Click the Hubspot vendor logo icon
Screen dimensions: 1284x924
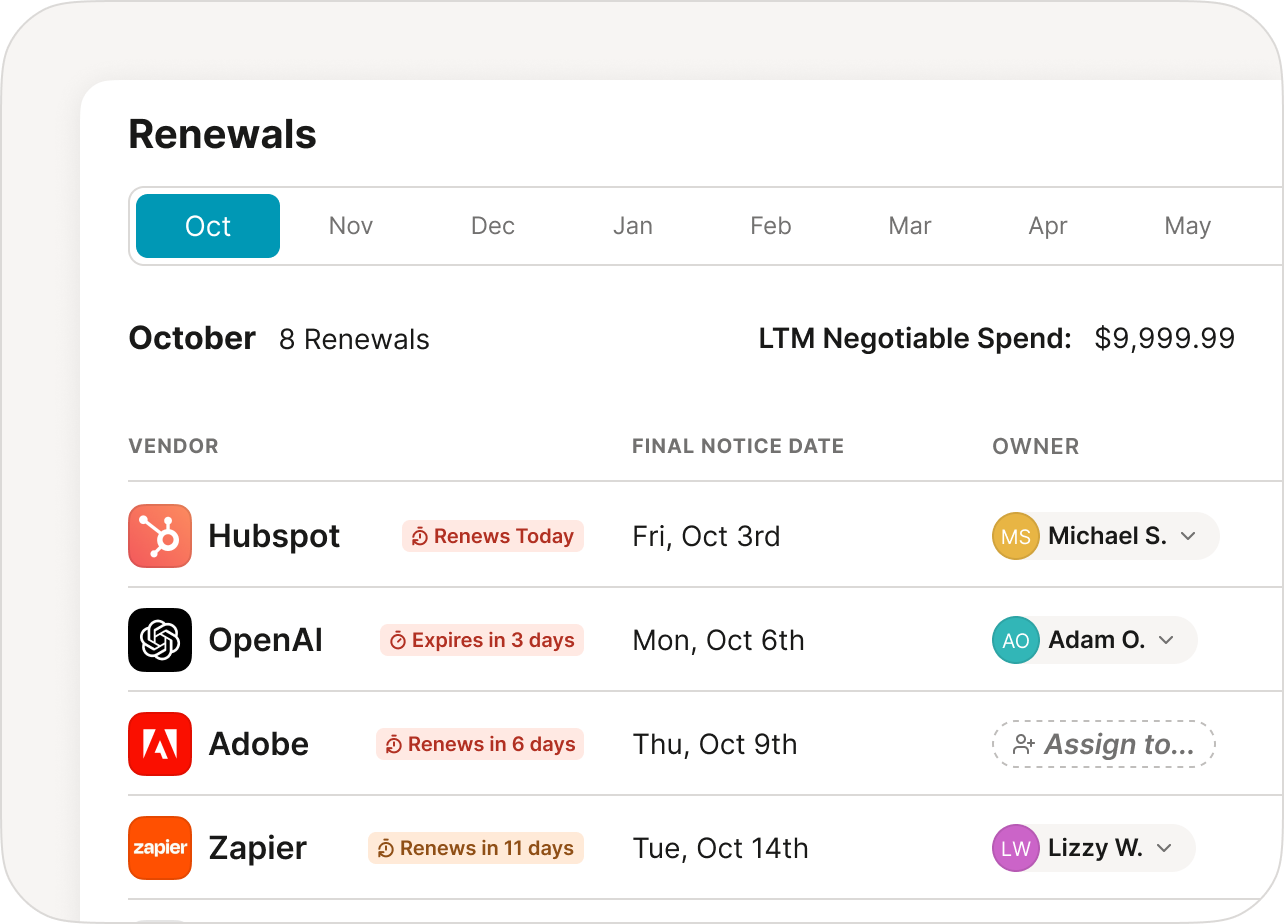click(x=160, y=536)
